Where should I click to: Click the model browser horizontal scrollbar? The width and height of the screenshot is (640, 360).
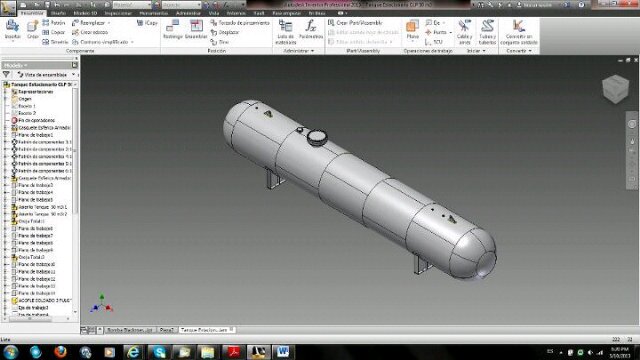click(31, 319)
